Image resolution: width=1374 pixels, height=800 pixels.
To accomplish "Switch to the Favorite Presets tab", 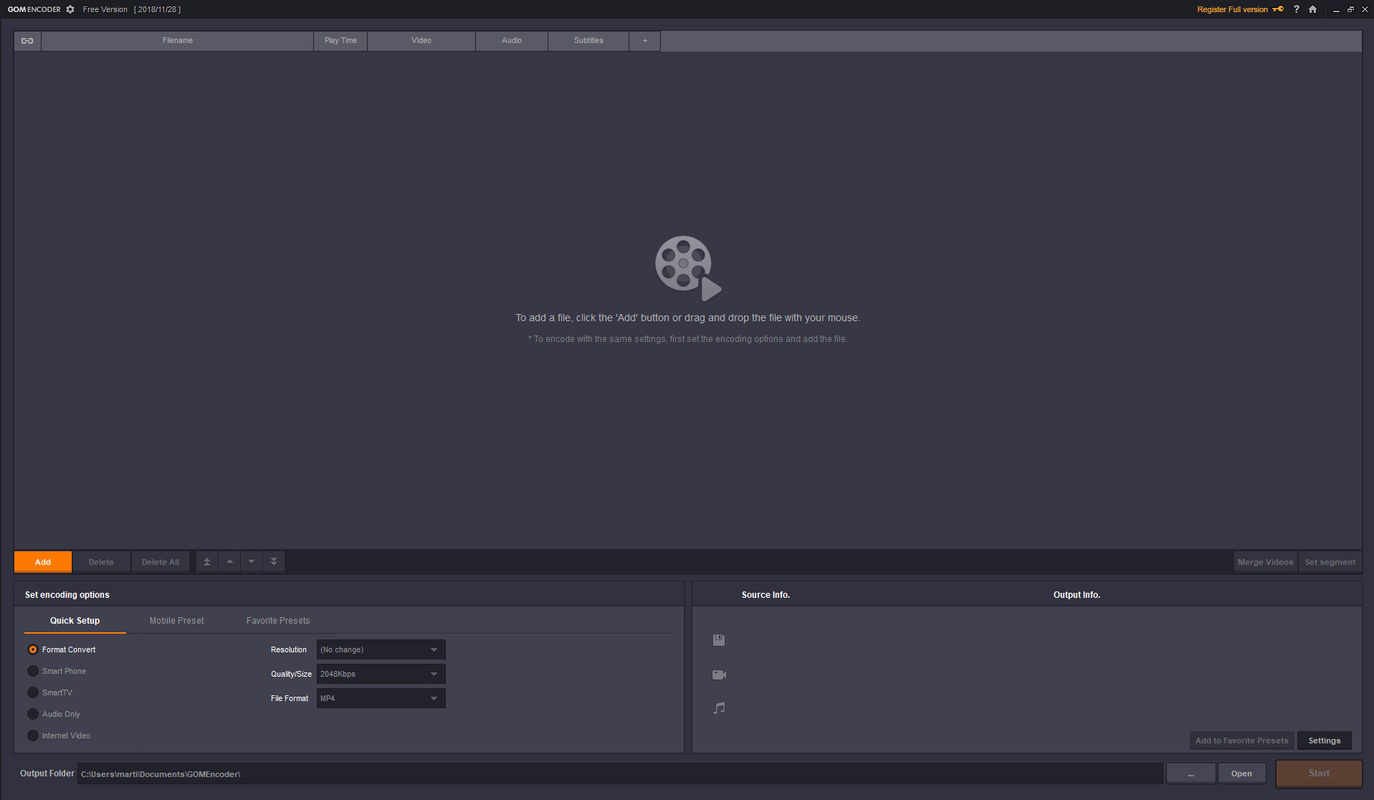I will (x=278, y=620).
